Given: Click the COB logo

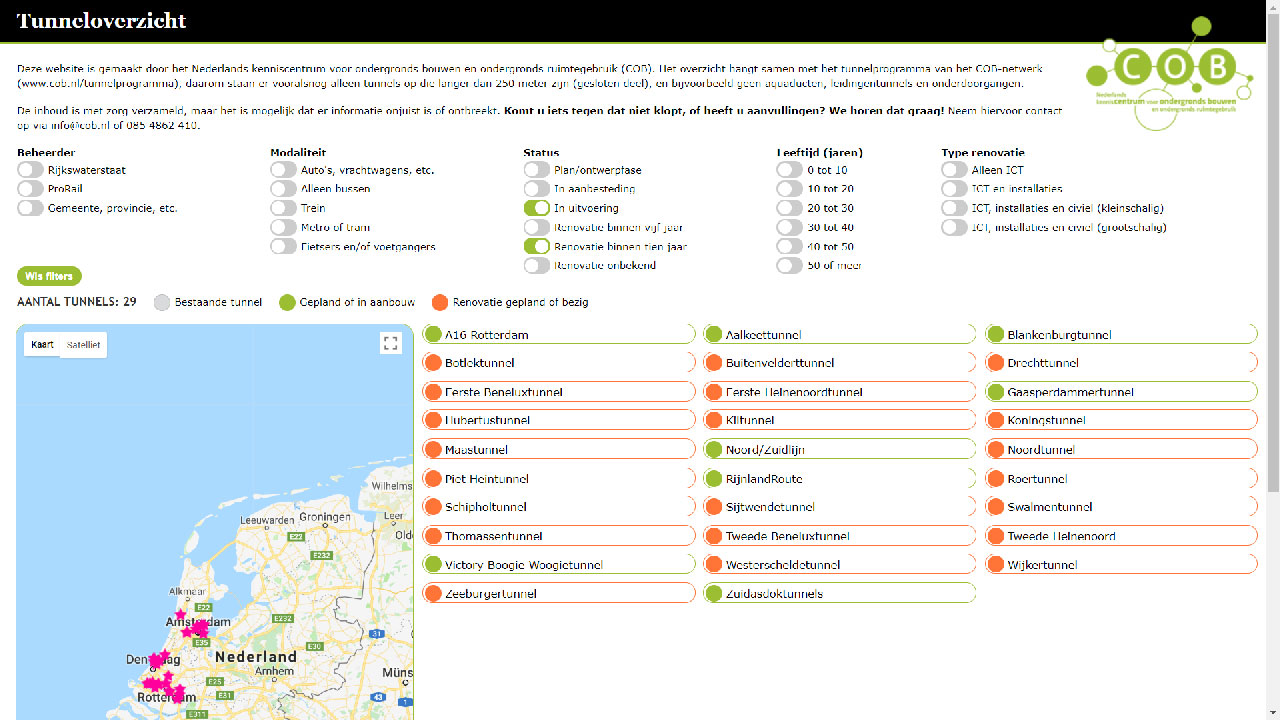Looking at the screenshot, I should pyautogui.click(x=1167, y=74).
